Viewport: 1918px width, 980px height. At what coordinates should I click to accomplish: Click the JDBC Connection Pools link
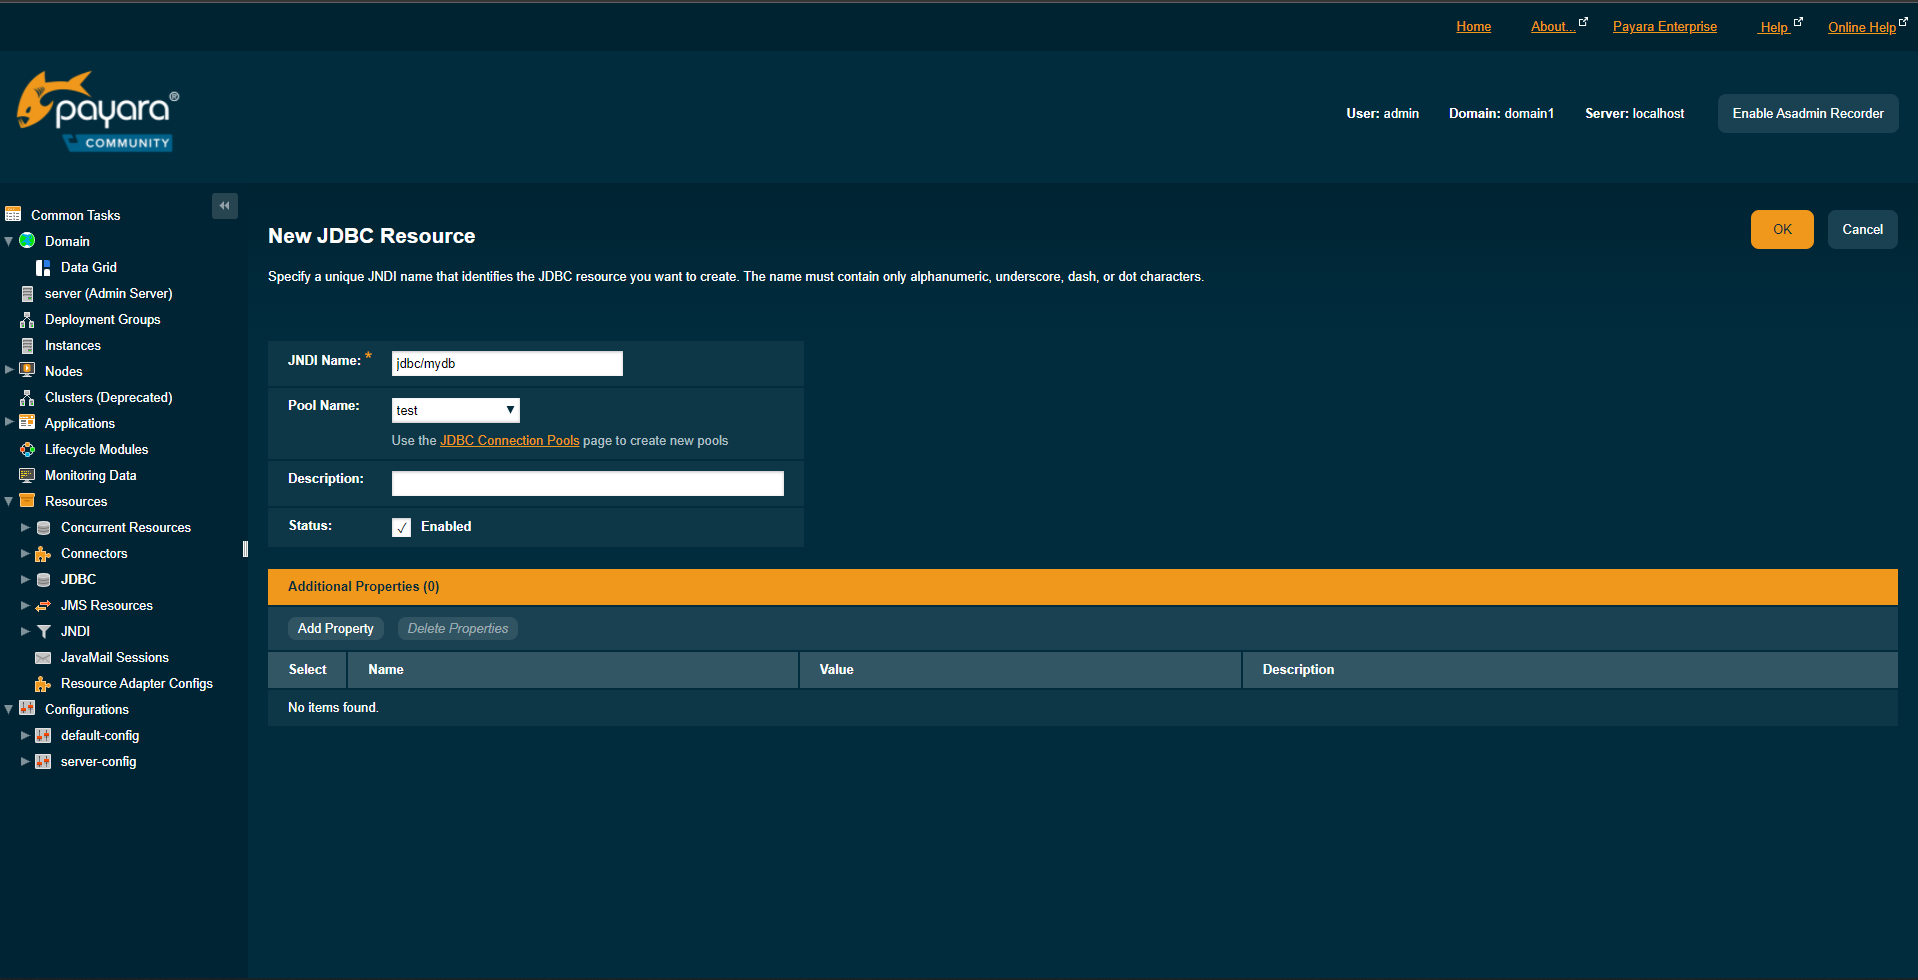pyautogui.click(x=509, y=440)
